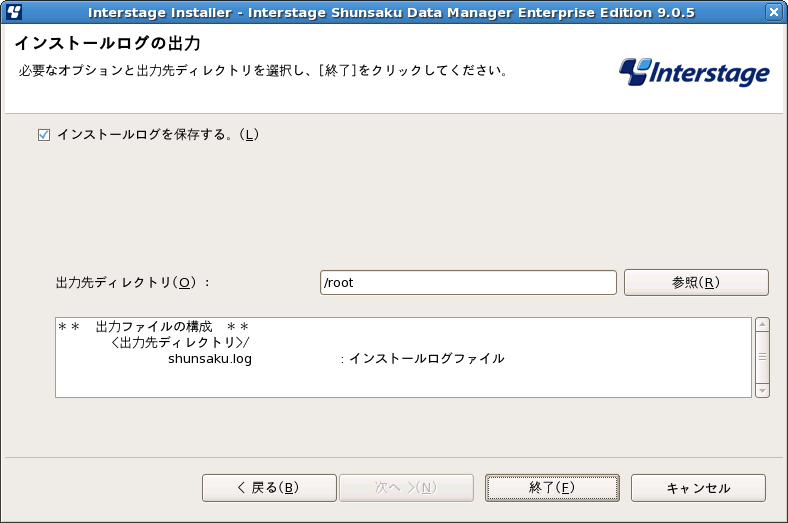Cancel using the キャンセル button
The height and width of the screenshot is (523, 788).
tap(698, 488)
